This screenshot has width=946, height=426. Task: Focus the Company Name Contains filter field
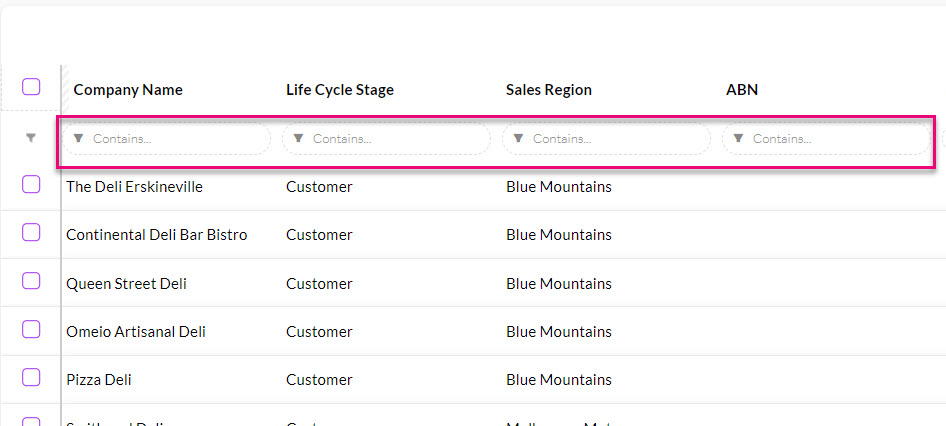167,139
